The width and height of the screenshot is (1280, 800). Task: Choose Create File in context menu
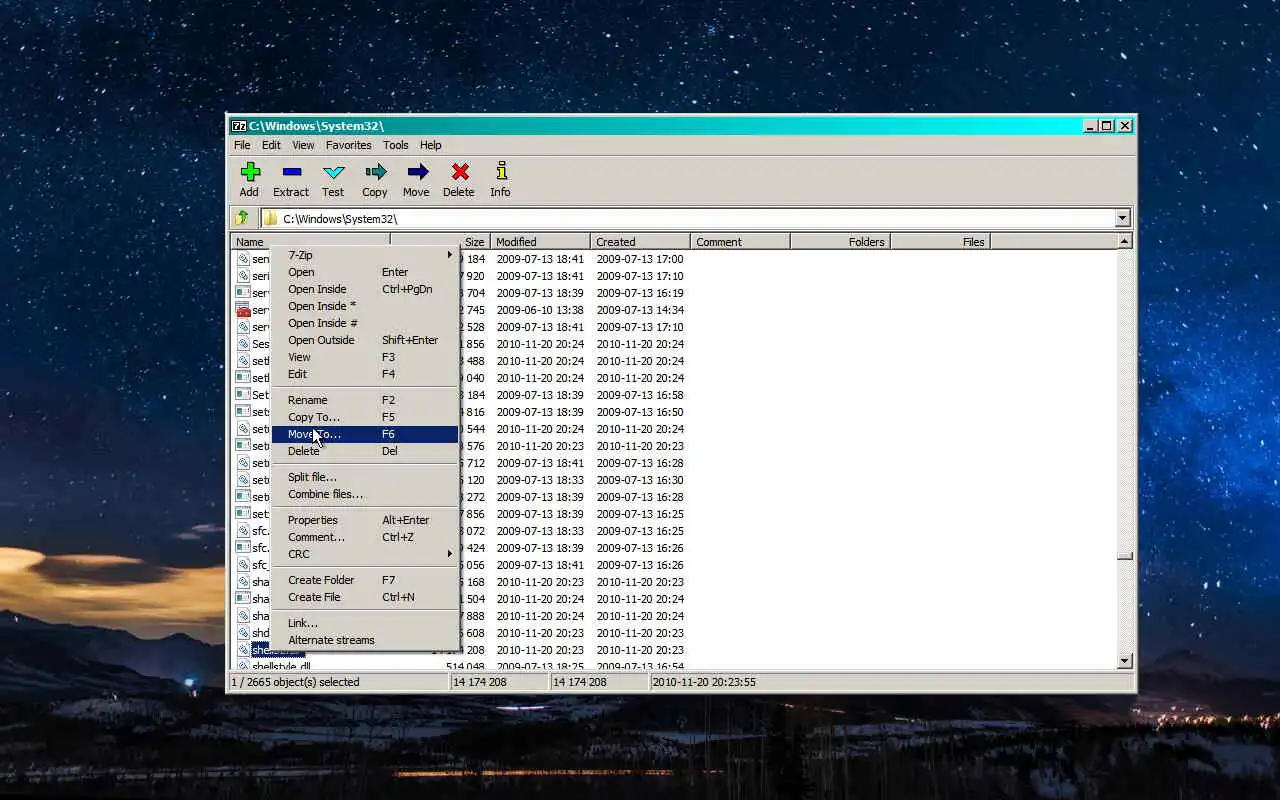(365, 597)
